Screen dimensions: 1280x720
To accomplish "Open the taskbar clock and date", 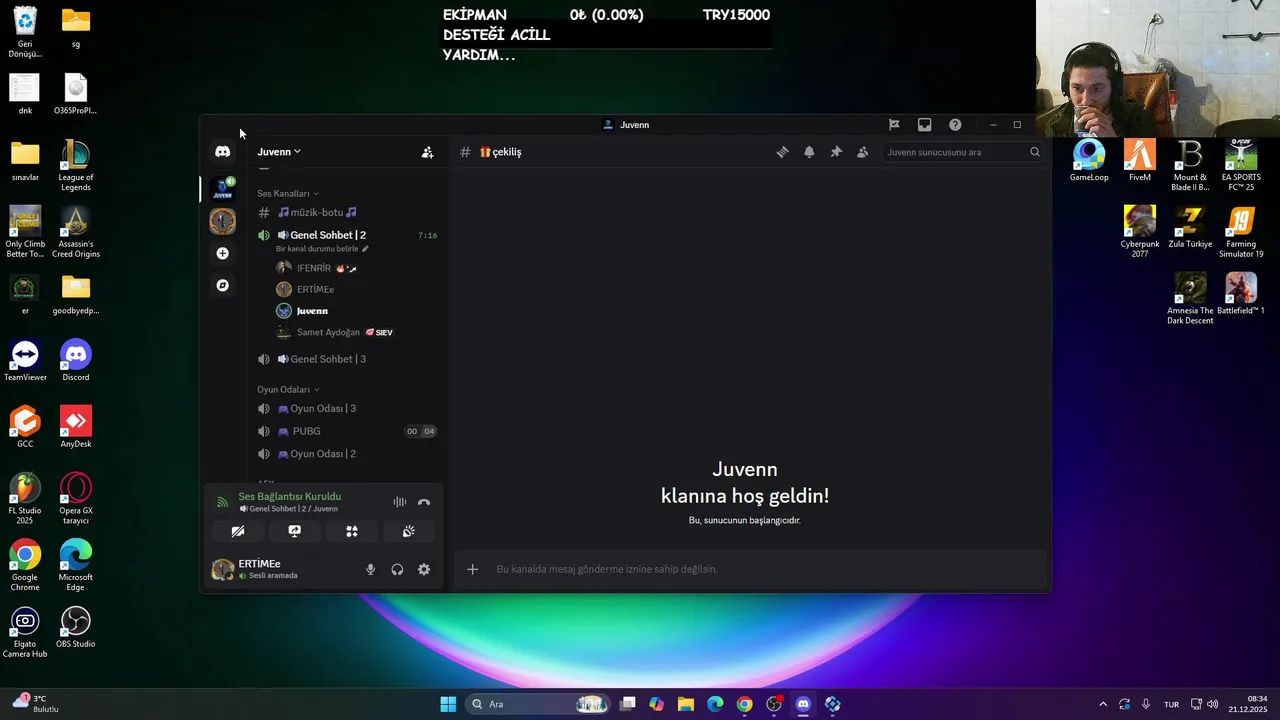I will 1250,704.
